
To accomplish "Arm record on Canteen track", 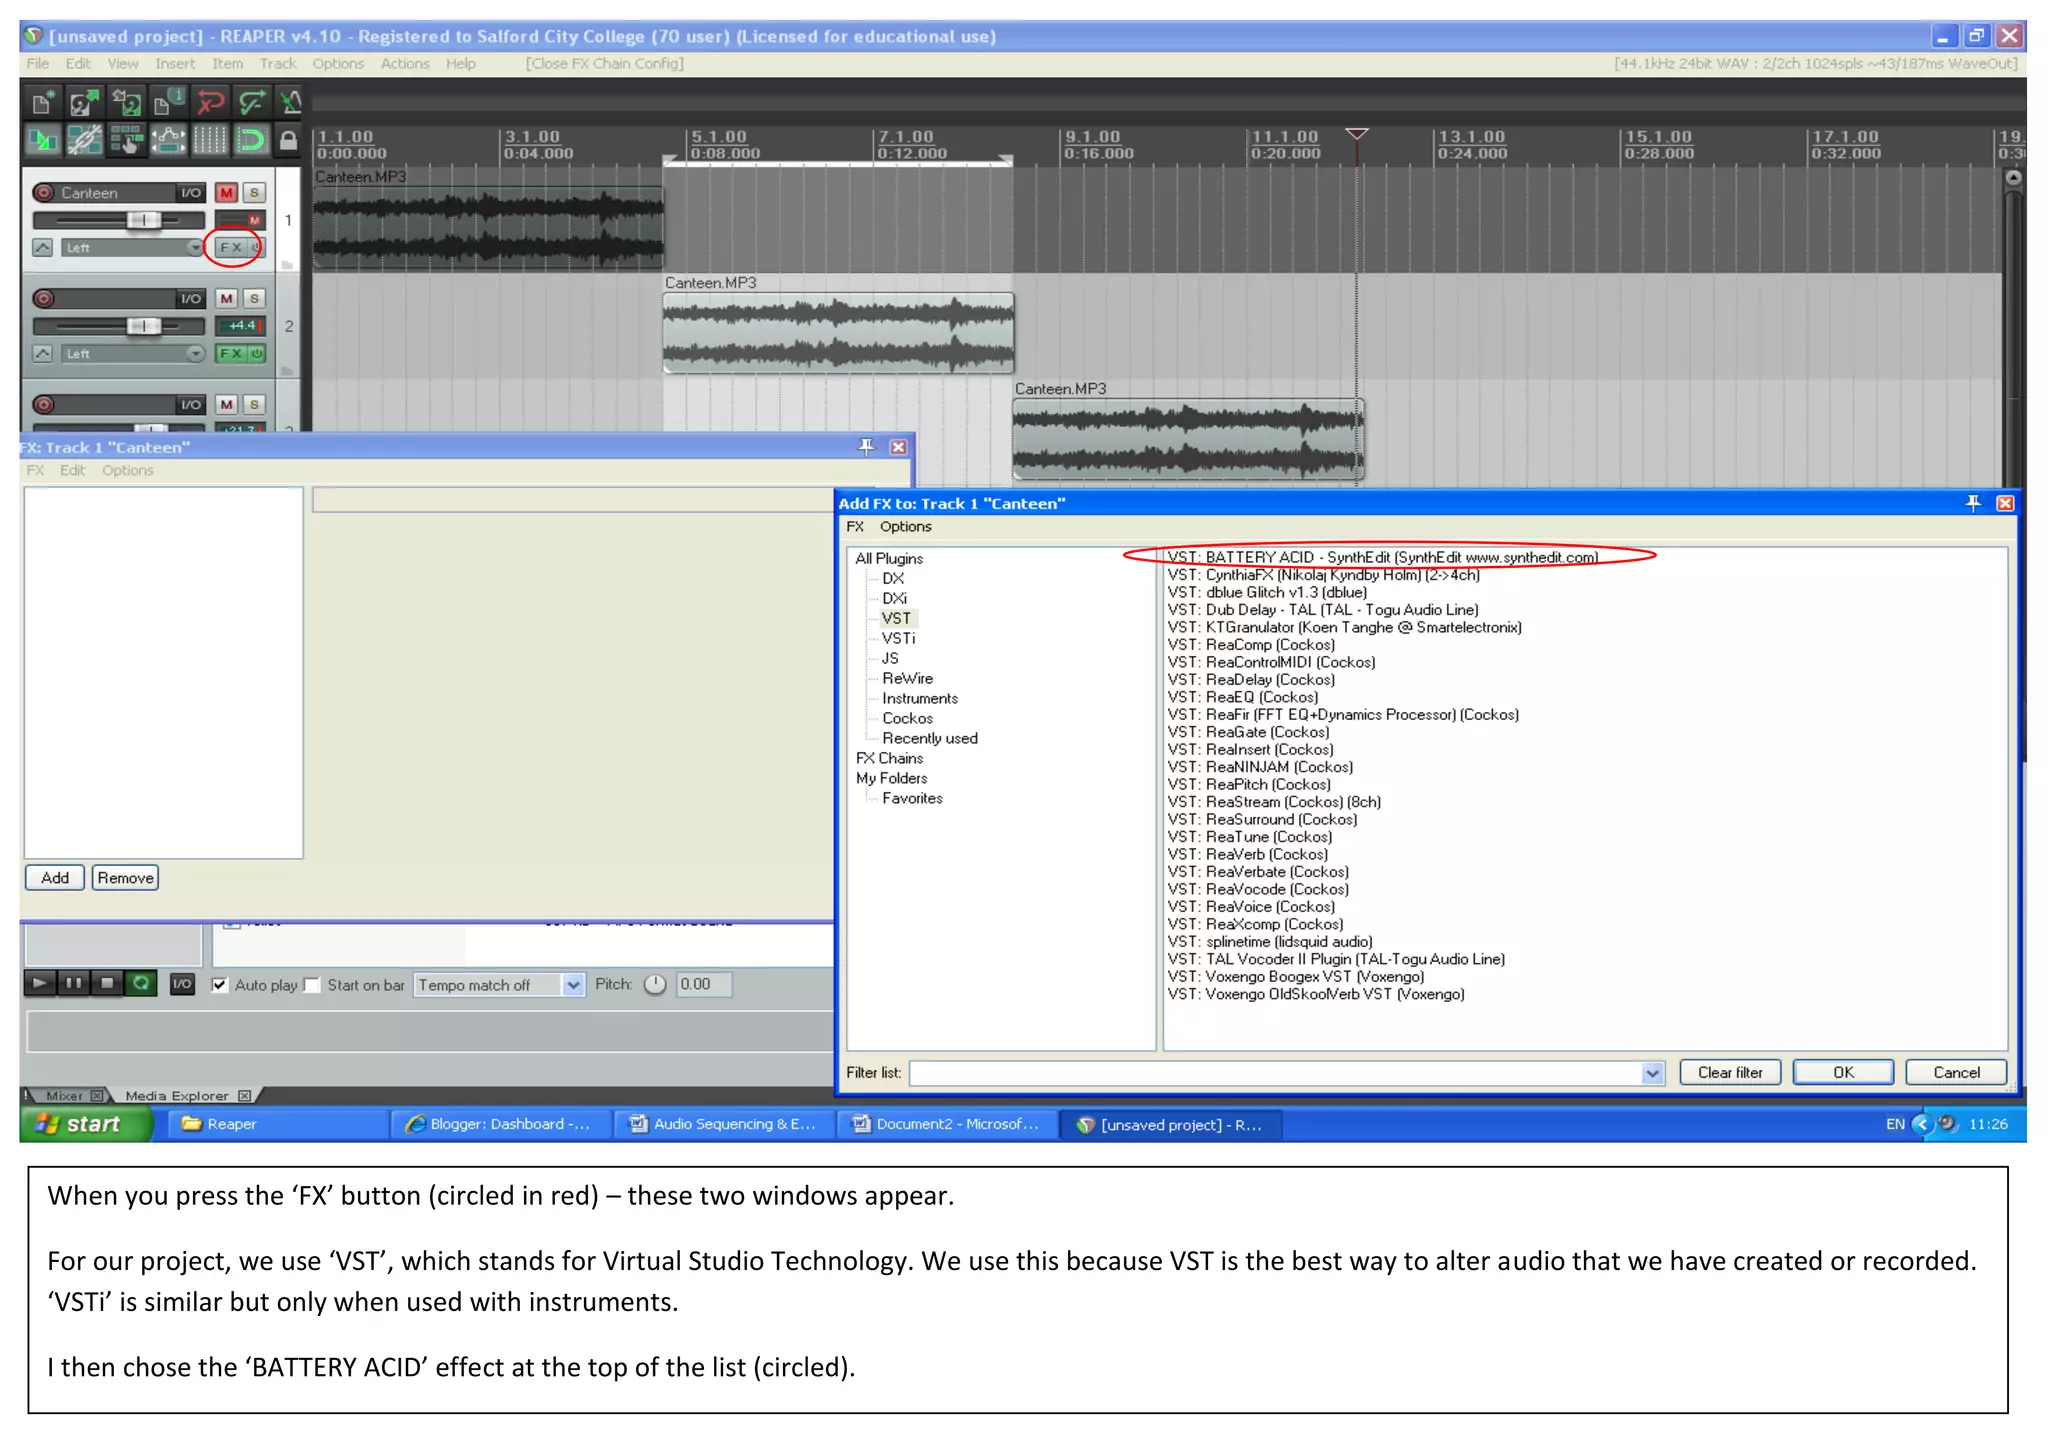I will (44, 192).
